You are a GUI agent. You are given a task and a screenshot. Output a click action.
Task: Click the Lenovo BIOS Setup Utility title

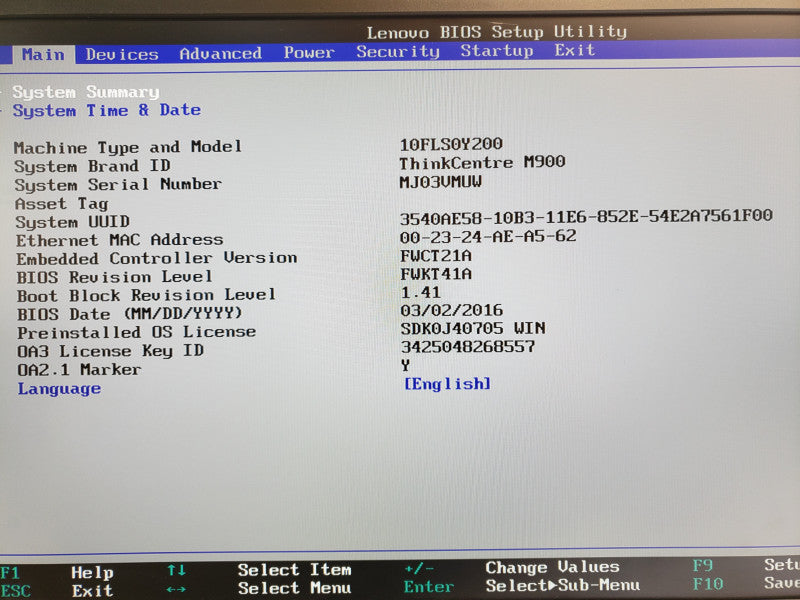pos(496,32)
